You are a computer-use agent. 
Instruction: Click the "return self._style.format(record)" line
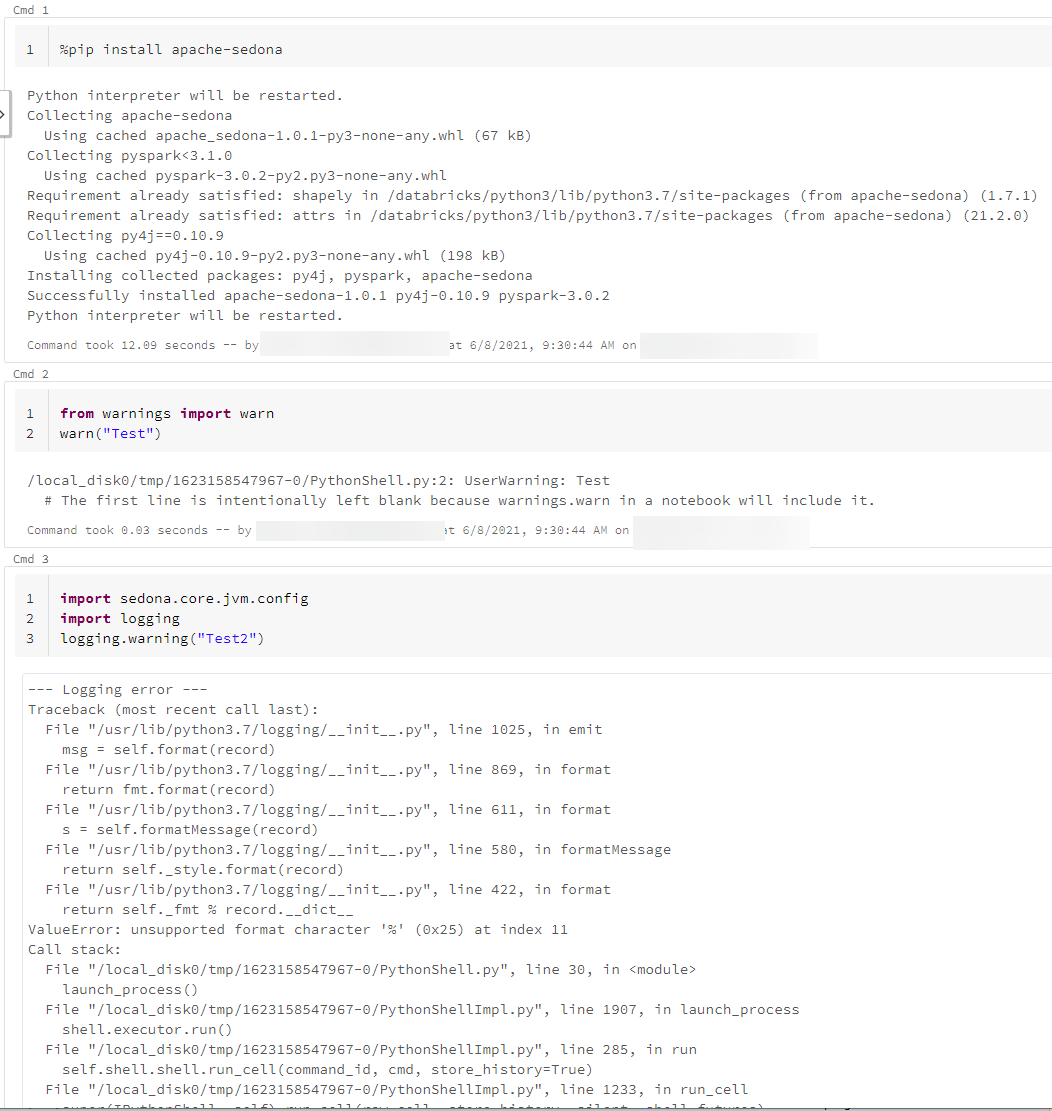click(x=203, y=869)
